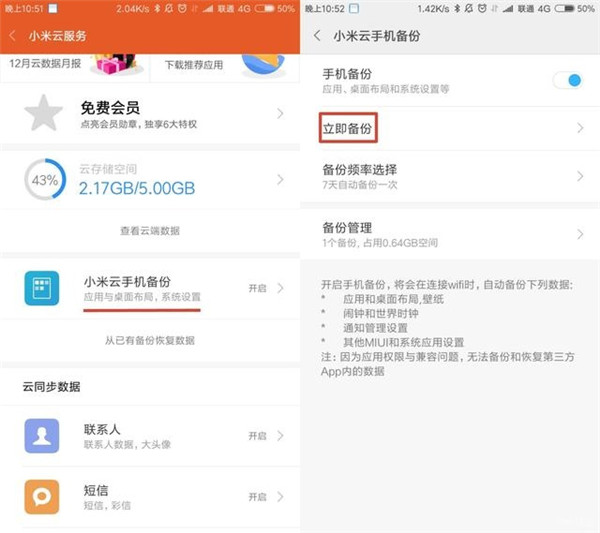
Task: Tap 开启 status on 小米云手机备份 row
Action: pos(257,288)
